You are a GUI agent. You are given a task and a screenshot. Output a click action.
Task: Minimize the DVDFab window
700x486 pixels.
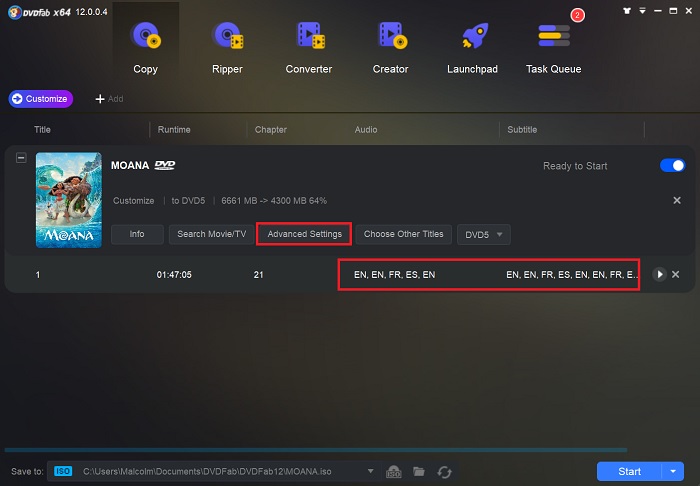click(658, 11)
